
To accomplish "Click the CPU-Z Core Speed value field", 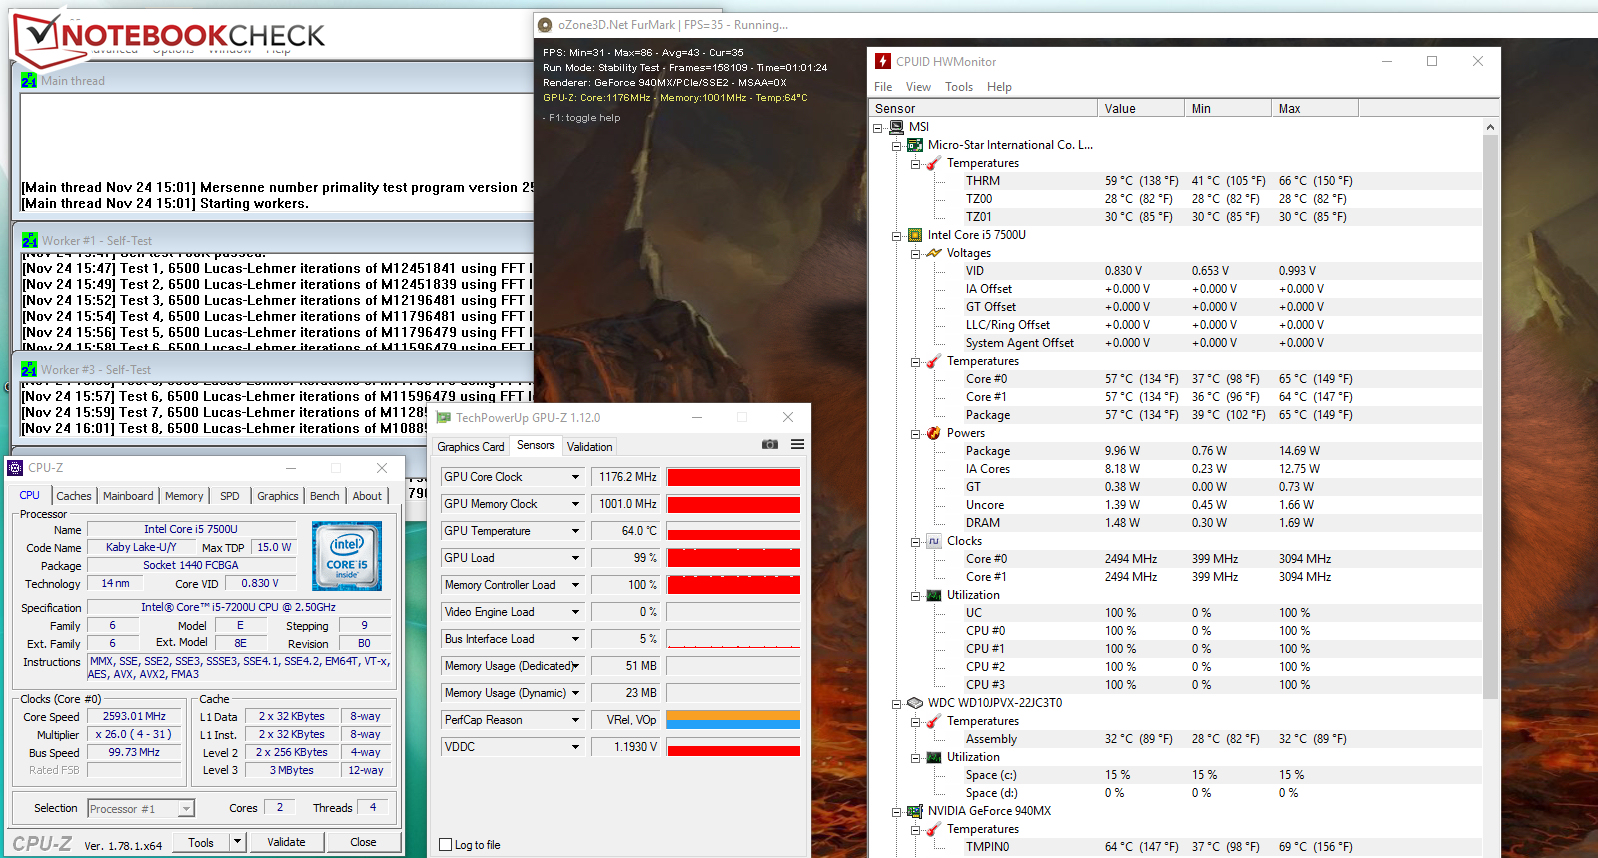I will coord(135,716).
